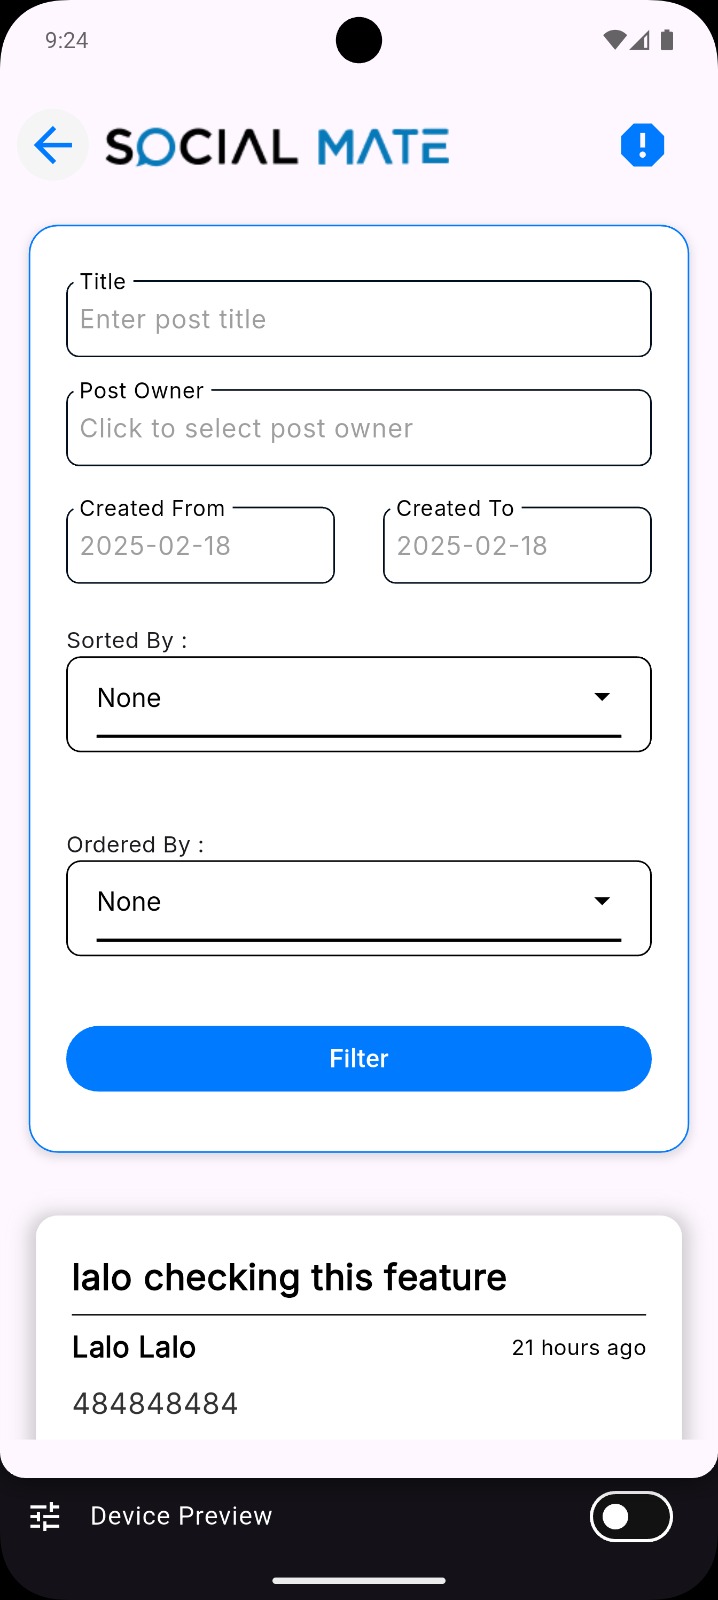
Task: Click the back arrow to return
Action: pyautogui.click(x=52, y=145)
